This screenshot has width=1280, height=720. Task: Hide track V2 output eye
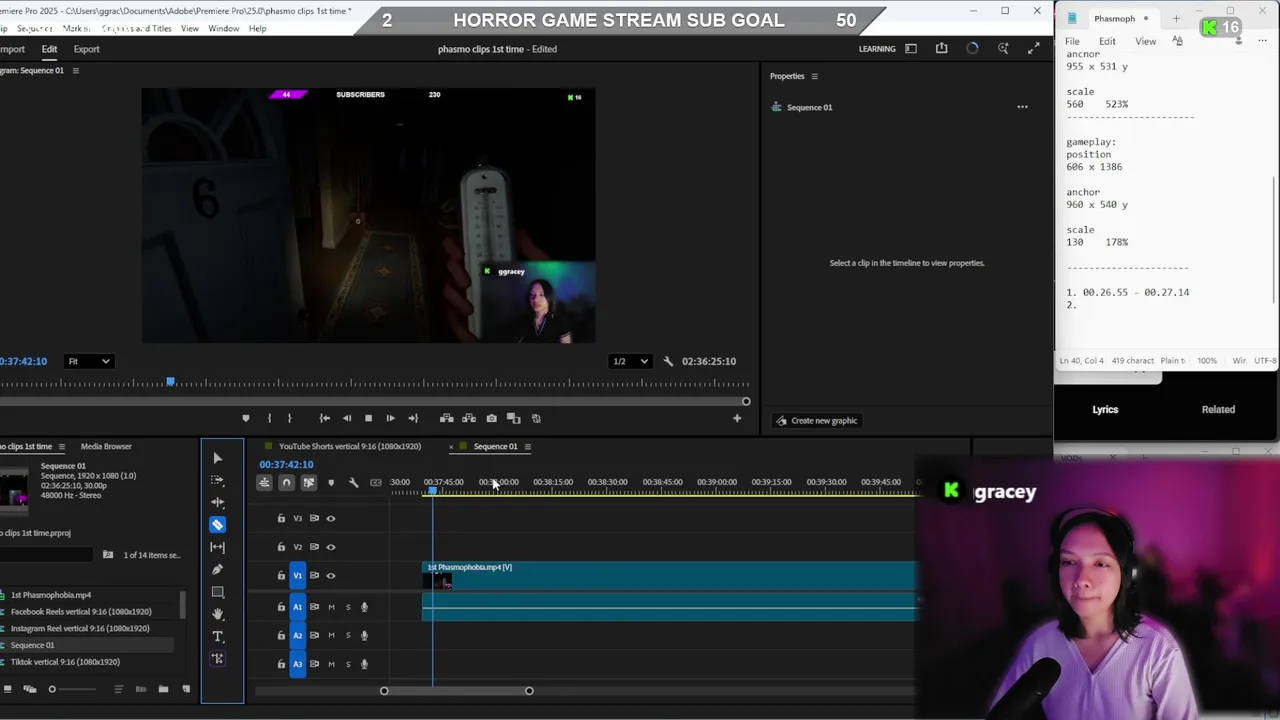(x=331, y=547)
